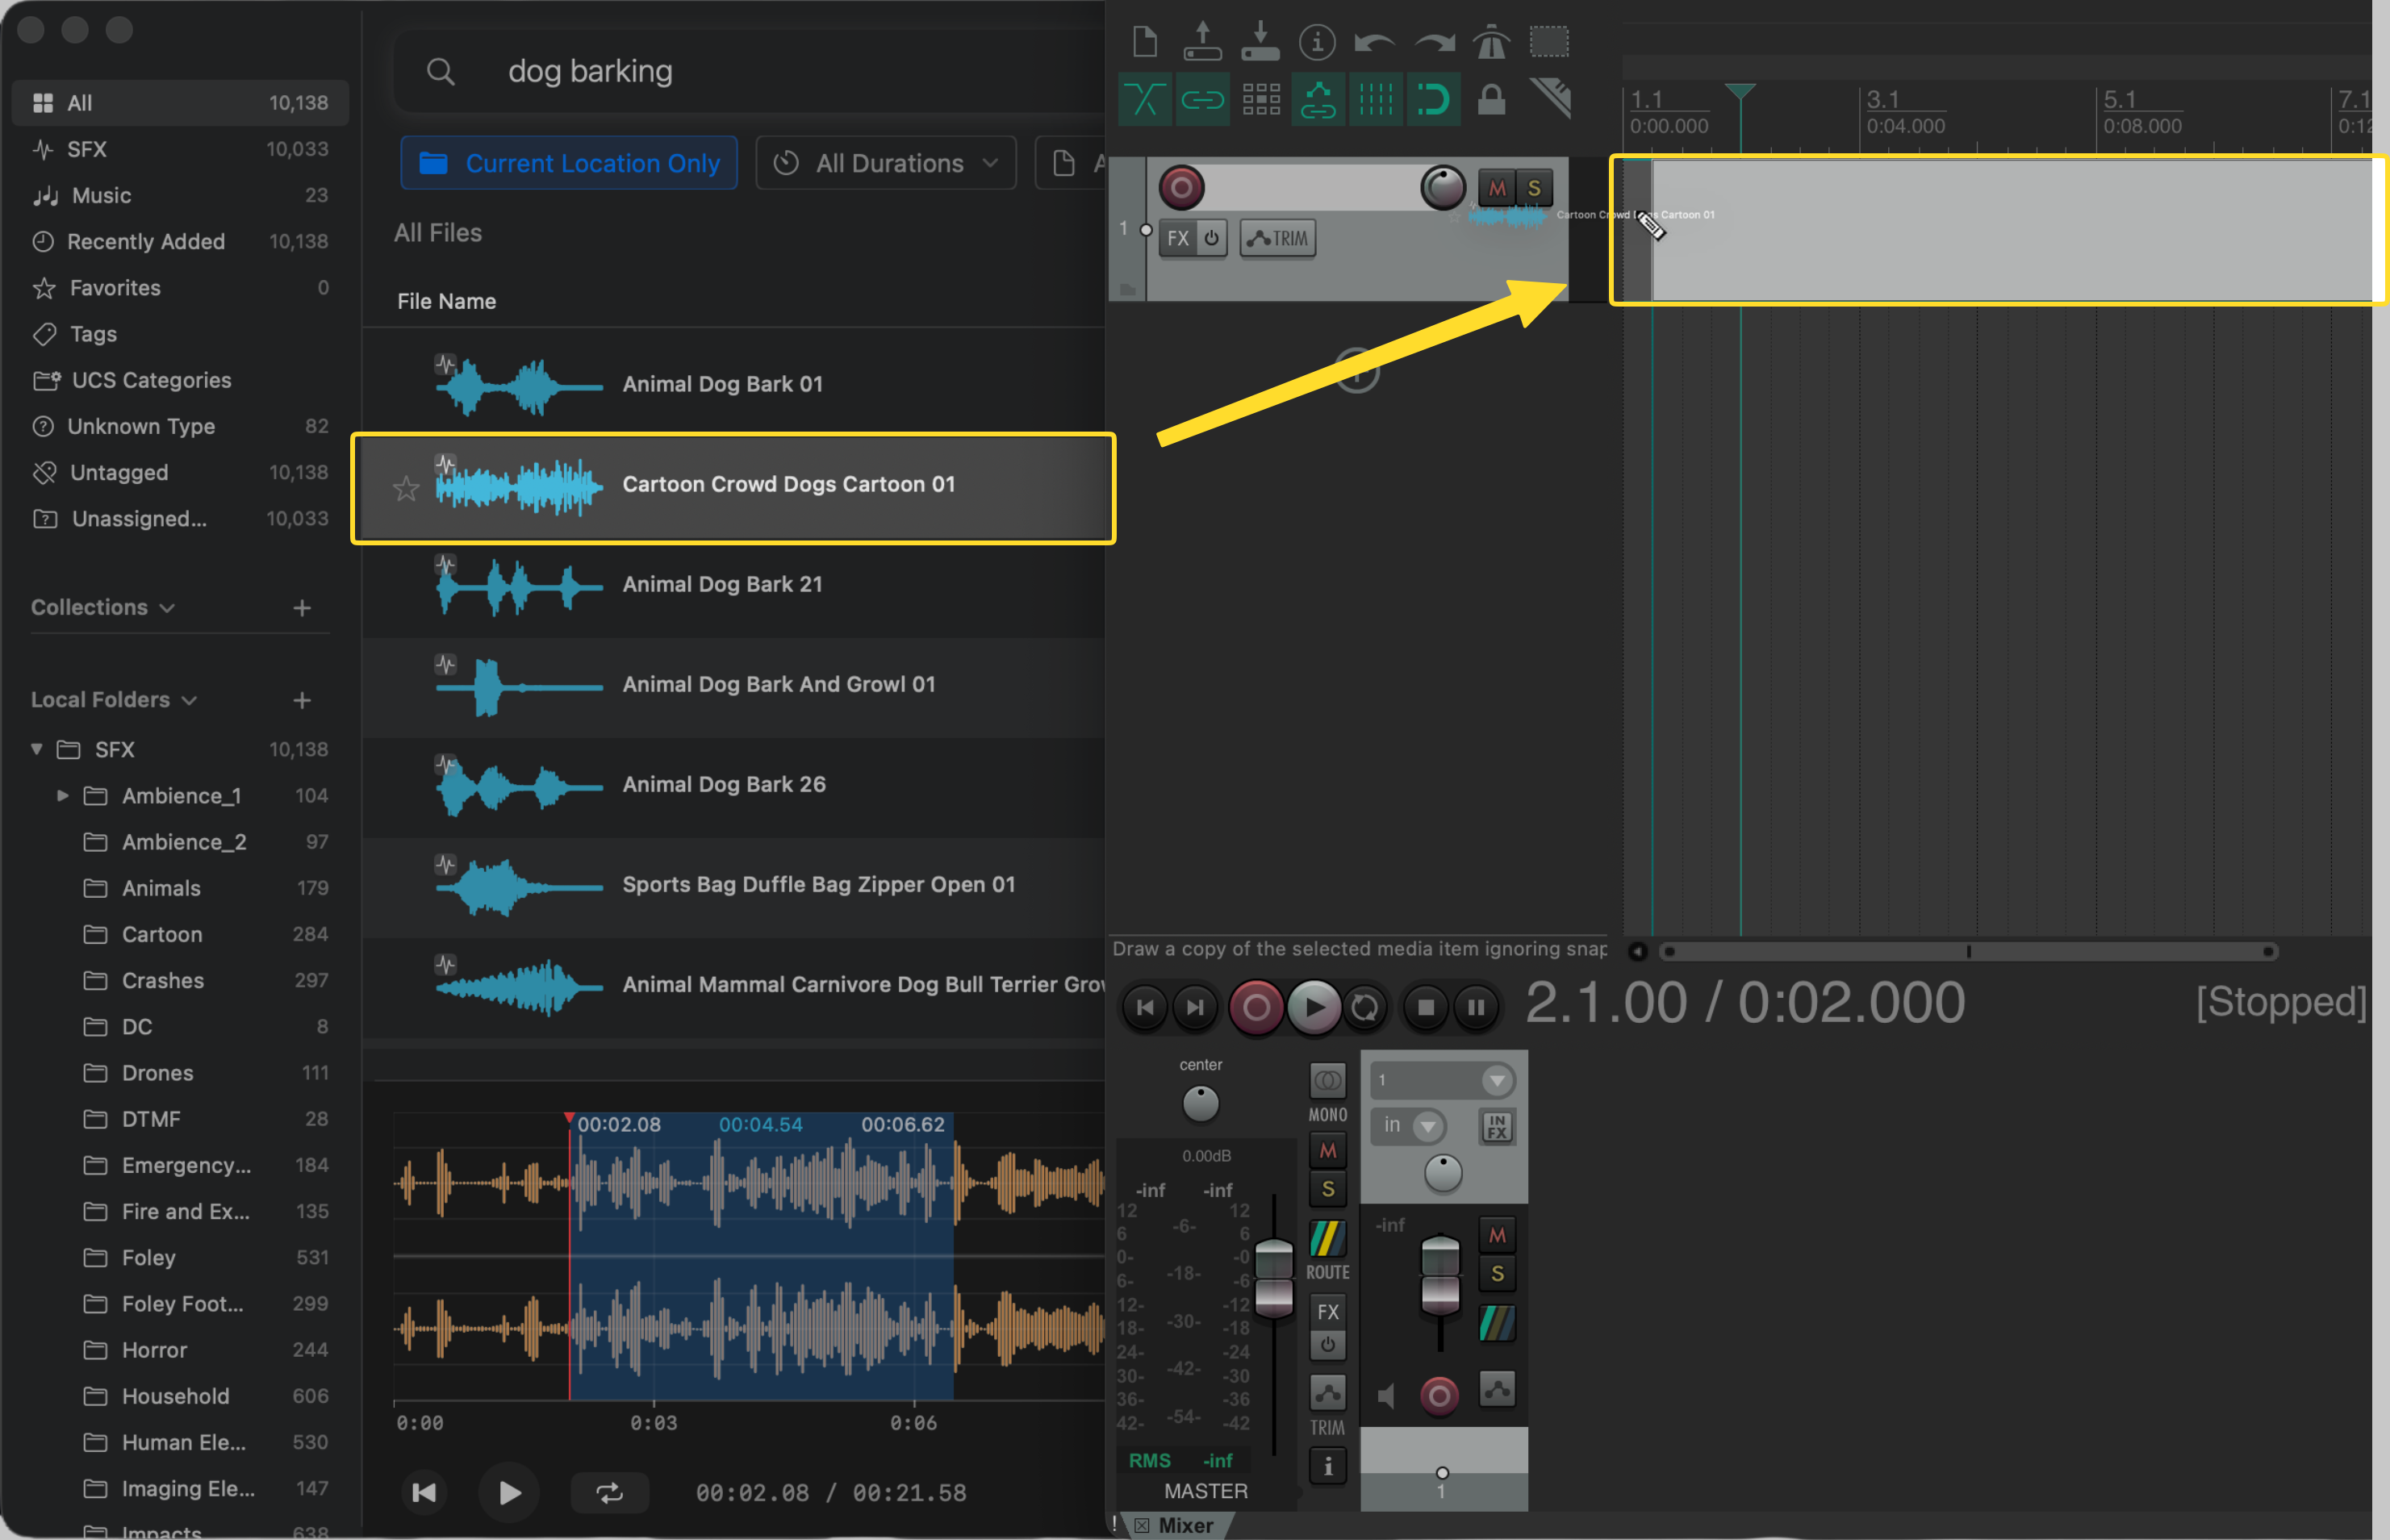Open master FX button in mixer

click(1327, 1311)
